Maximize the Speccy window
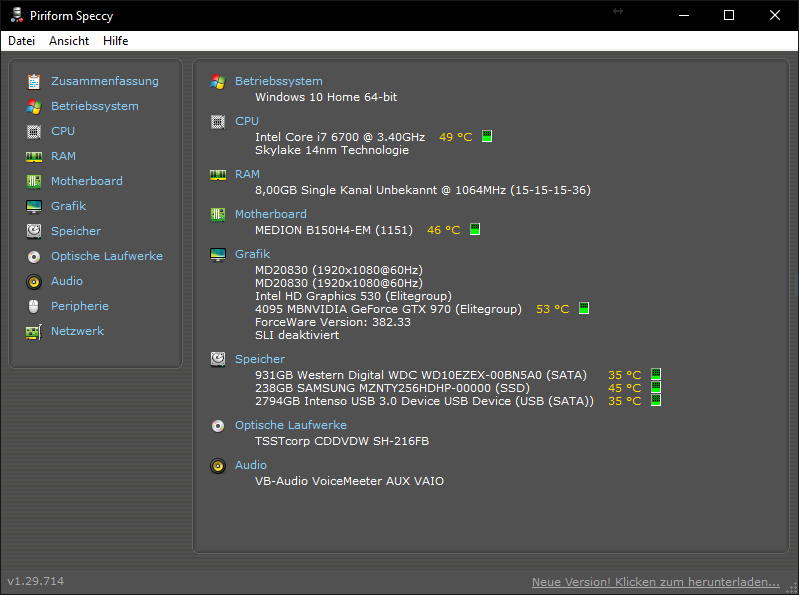 [x=729, y=15]
